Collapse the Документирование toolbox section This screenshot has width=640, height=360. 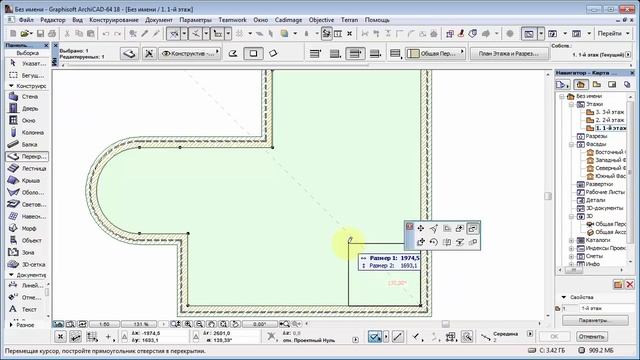(x=11, y=275)
